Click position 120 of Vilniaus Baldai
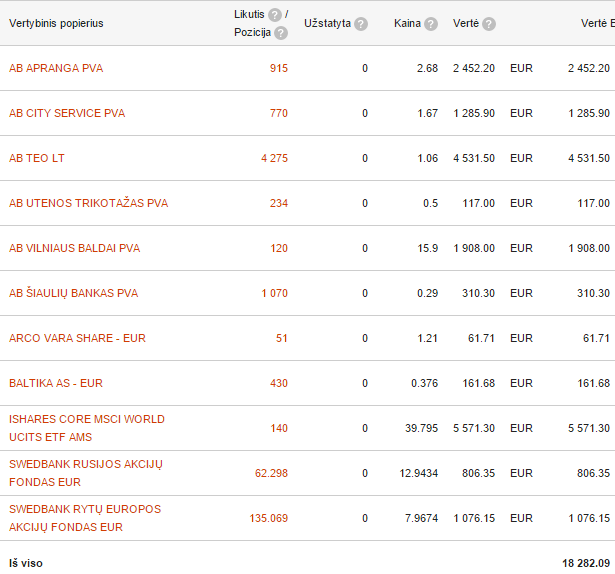Screen dimensions: 615x574 [x=279, y=248]
